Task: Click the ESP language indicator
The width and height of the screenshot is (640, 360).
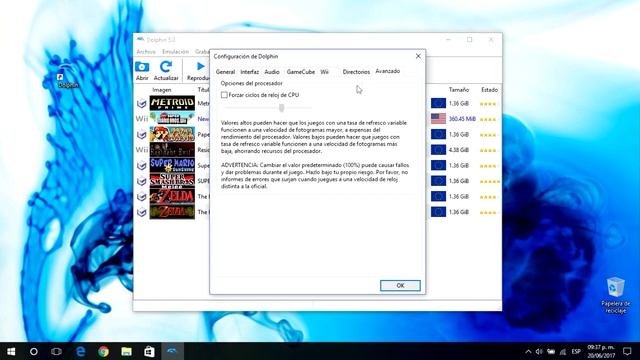Action: click(576, 351)
